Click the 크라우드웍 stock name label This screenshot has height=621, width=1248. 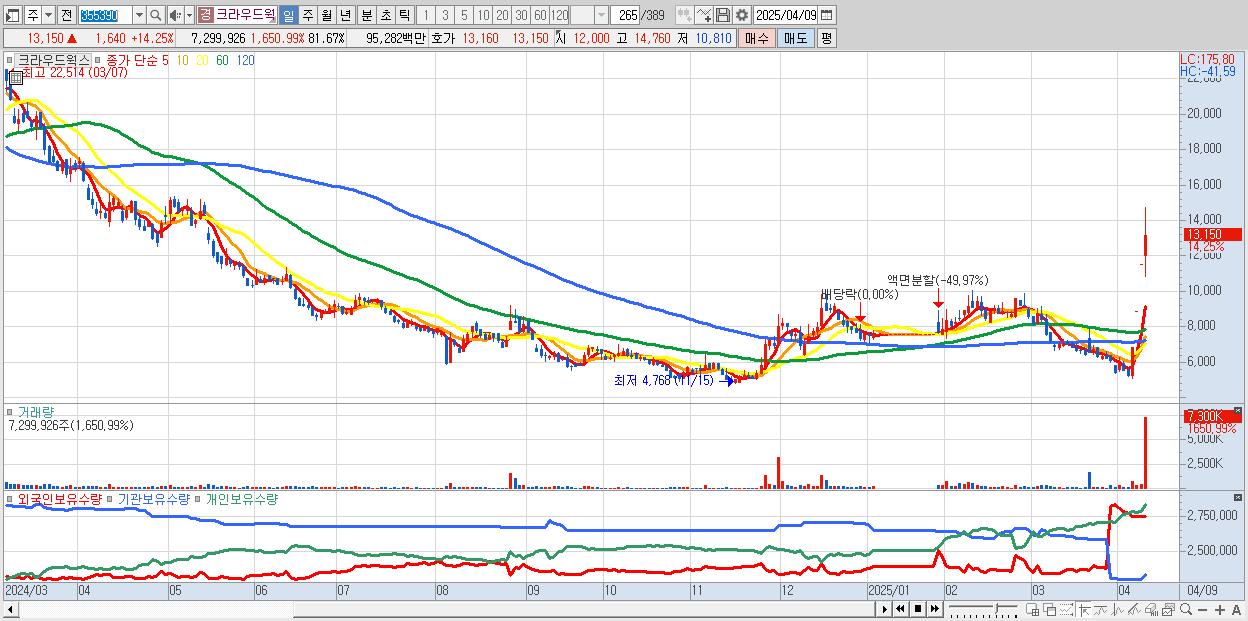coord(244,15)
